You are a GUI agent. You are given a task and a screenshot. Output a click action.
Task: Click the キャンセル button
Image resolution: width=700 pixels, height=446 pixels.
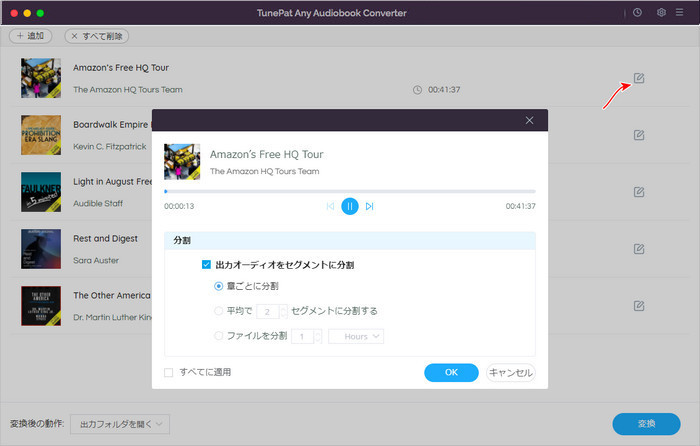coord(511,372)
